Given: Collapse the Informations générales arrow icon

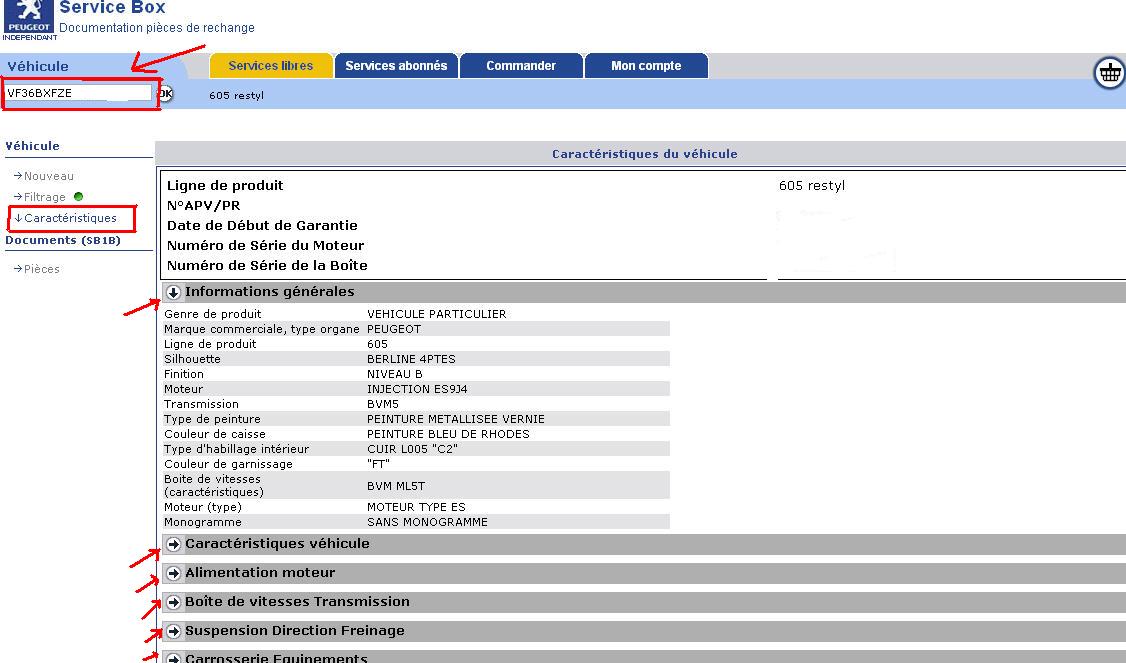Looking at the screenshot, I should click(173, 293).
